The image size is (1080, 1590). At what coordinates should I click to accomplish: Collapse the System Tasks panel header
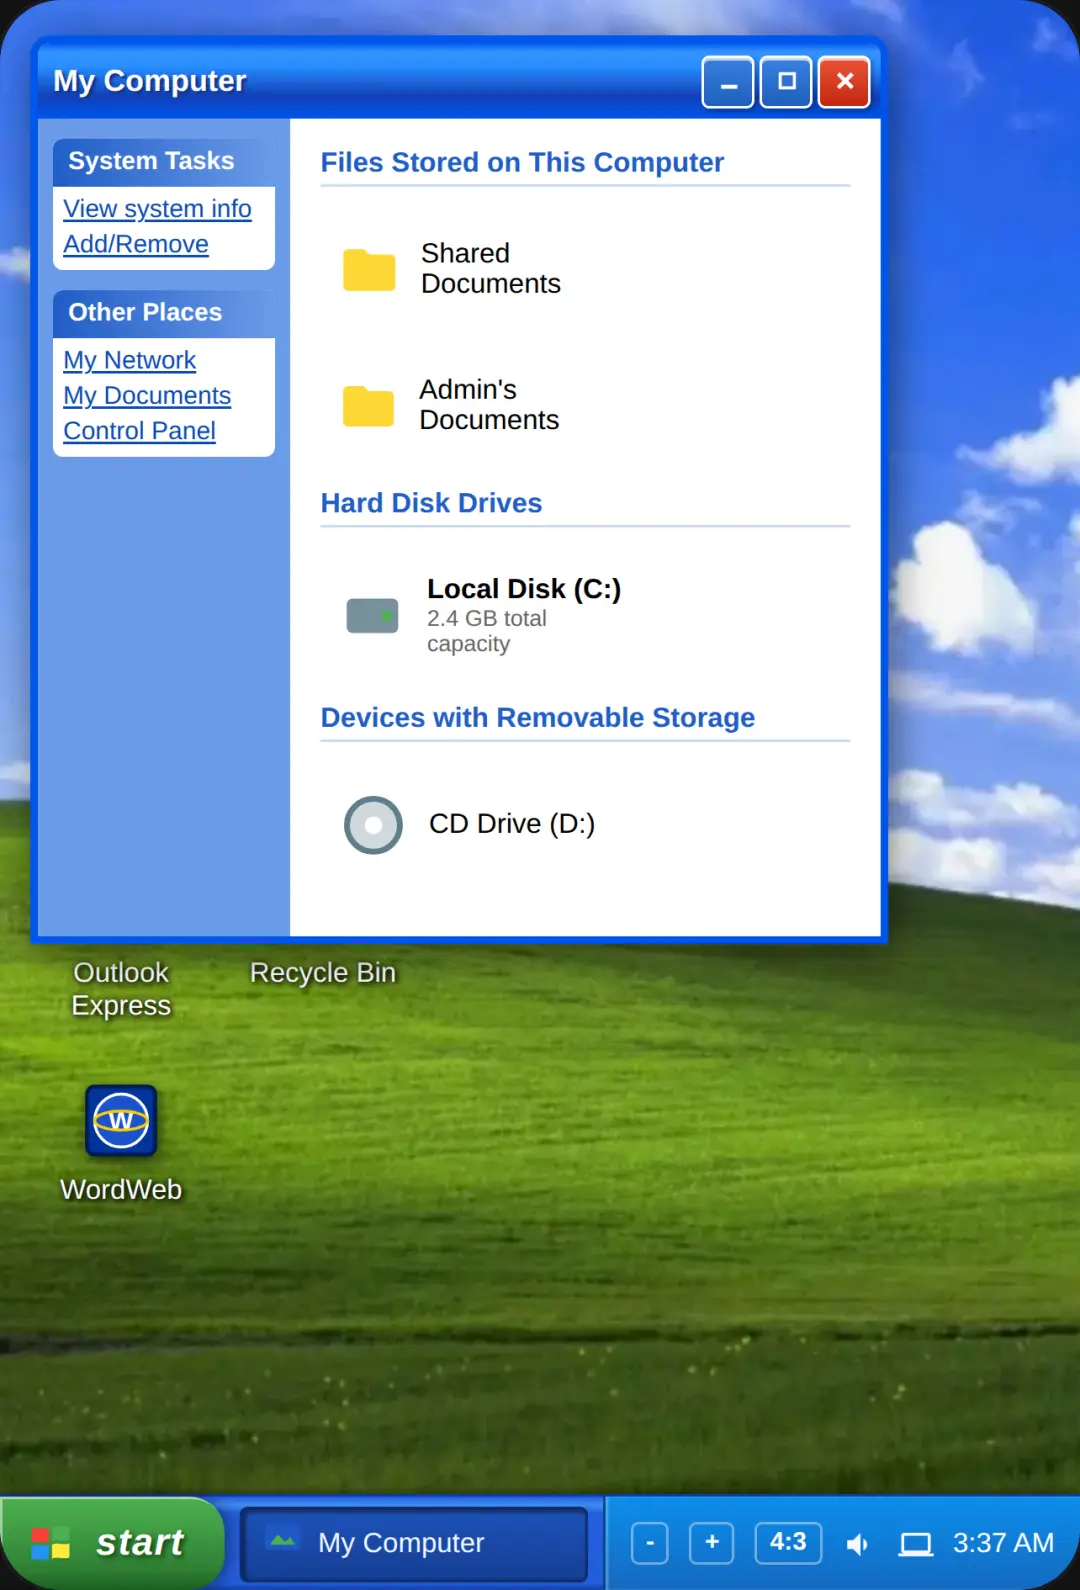pos(164,162)
